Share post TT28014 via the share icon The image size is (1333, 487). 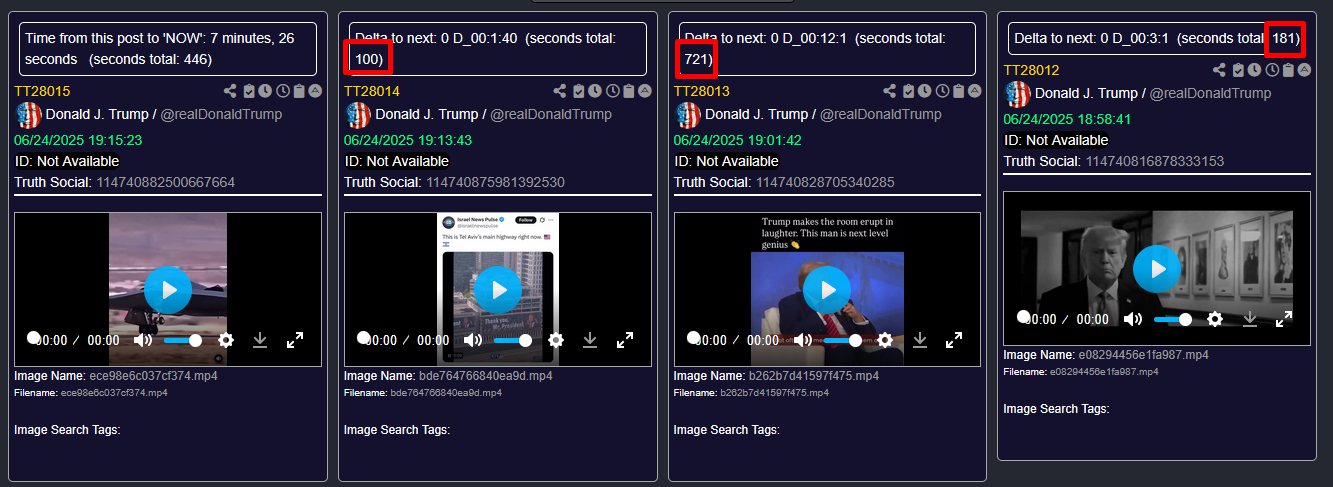click(x=560, y=90)
